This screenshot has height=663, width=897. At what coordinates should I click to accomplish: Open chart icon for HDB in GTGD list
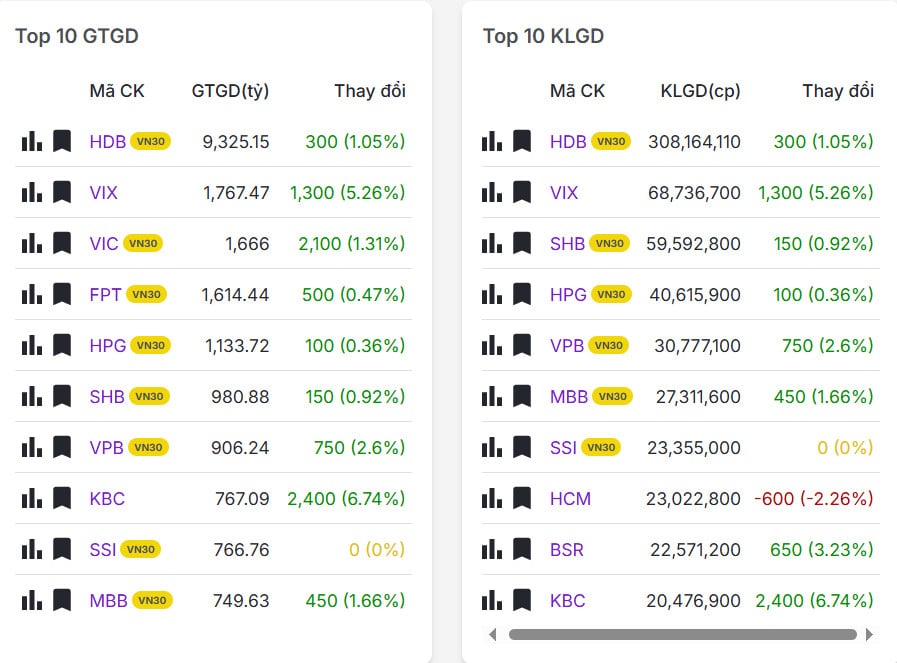[x=32, y=141]
